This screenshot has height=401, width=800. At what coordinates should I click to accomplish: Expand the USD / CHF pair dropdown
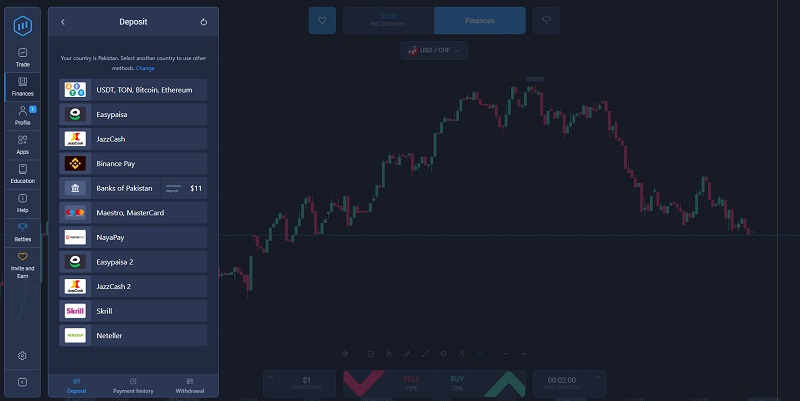point(434,50)
